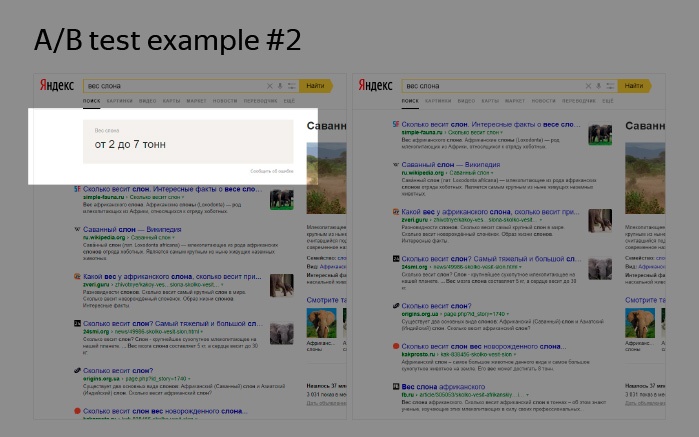Open Карты tab in left screenshot
Viewport: 699px width, 437px height.
[x=172, y=101]
